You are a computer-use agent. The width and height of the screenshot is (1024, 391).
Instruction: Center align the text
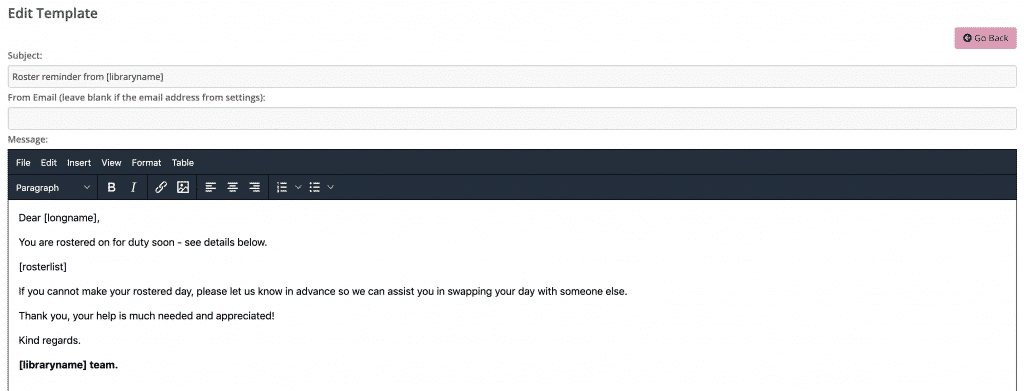click(232, 187)
